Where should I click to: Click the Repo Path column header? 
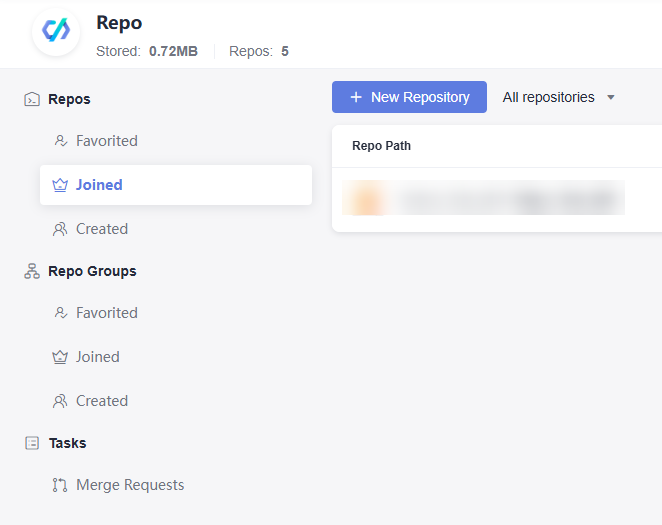pos(381,146)
